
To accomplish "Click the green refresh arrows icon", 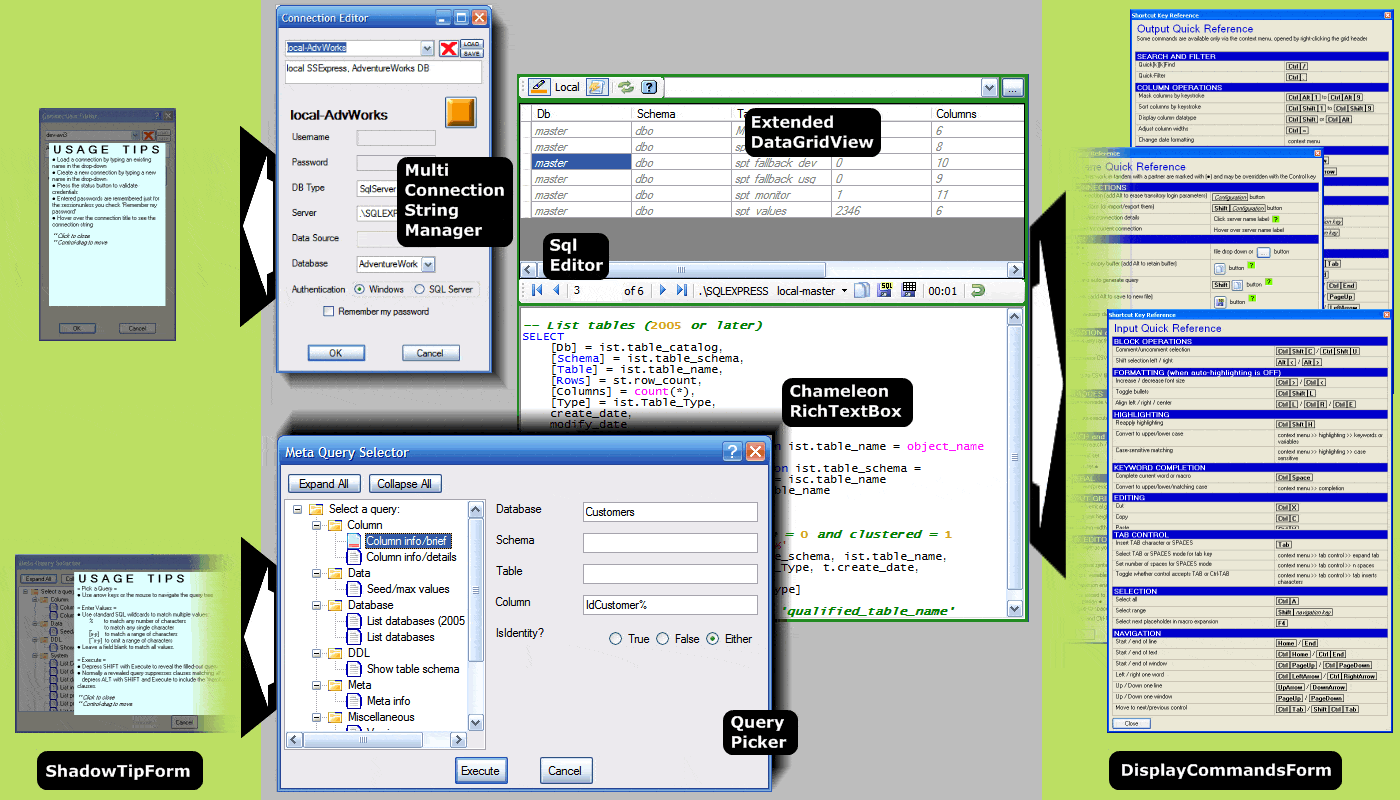I will (626, 87).
